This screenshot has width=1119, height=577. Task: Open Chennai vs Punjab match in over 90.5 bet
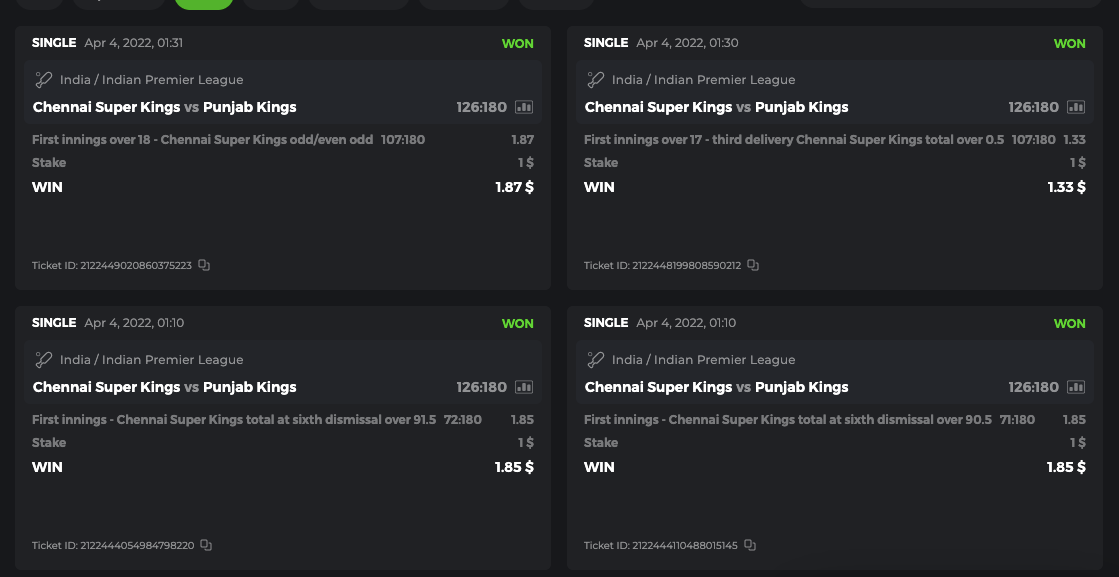click(716, 387)
